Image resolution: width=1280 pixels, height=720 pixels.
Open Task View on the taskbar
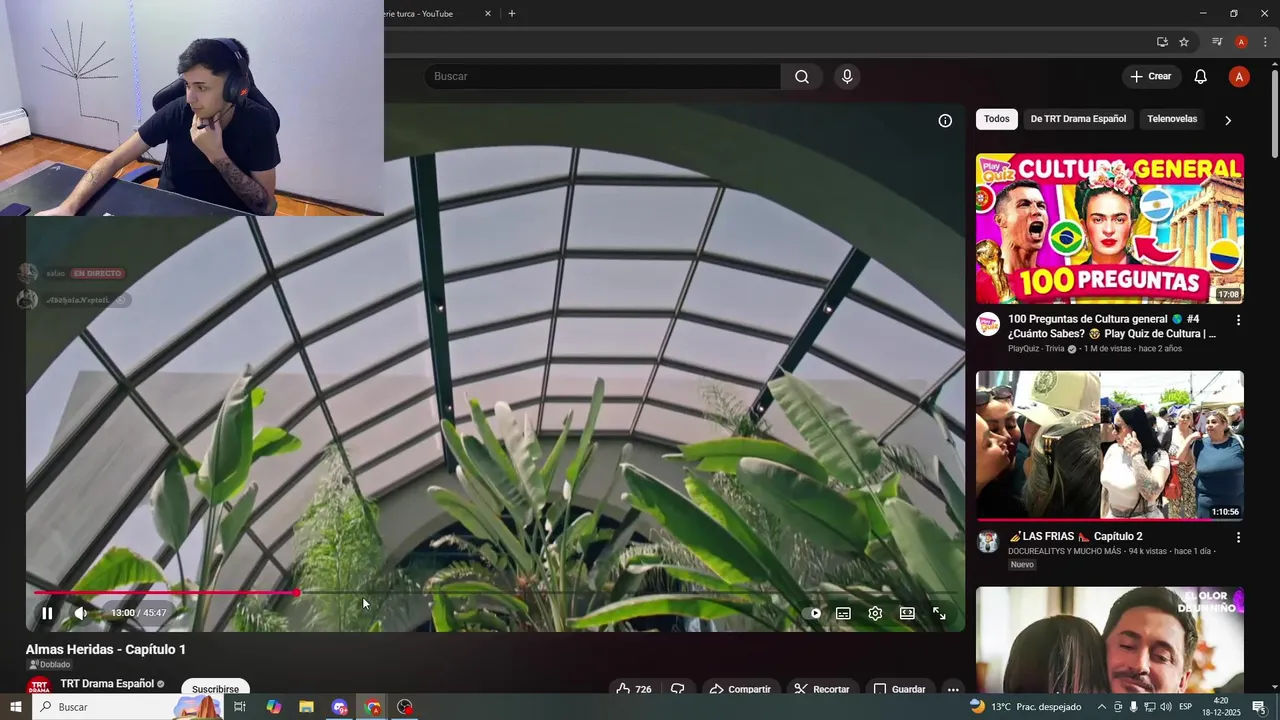click(240, 707)
